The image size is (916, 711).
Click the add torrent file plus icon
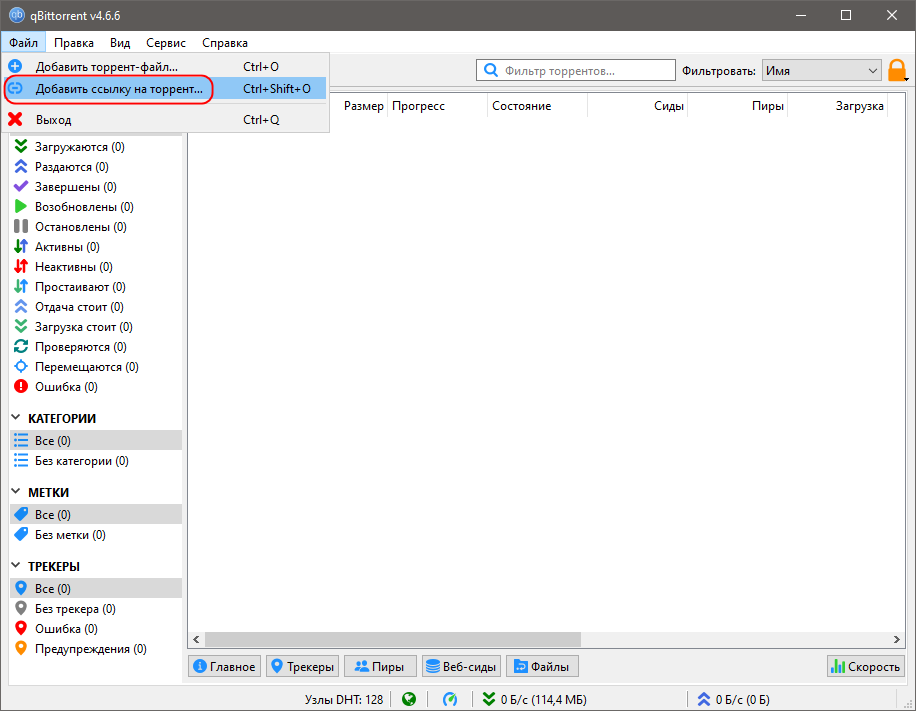pyautogui.click(x=15, y=66)
